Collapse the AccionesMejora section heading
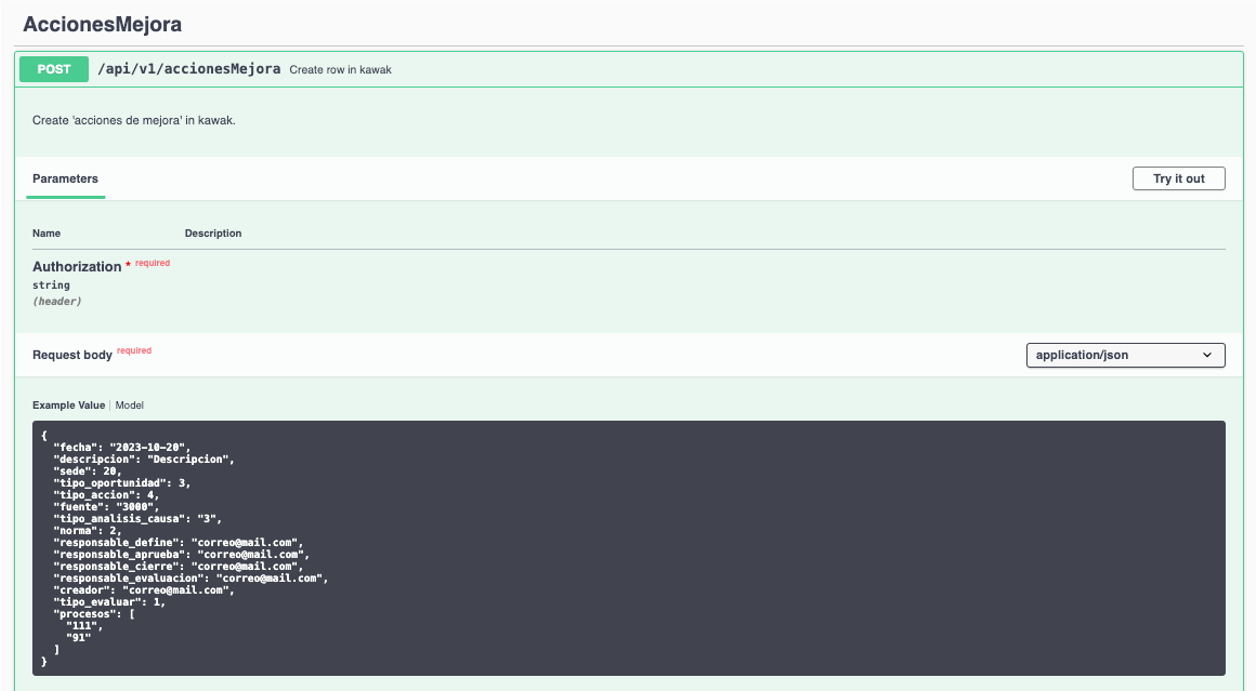This screenshot has height=691, width=1256. (x=102, y=22)
